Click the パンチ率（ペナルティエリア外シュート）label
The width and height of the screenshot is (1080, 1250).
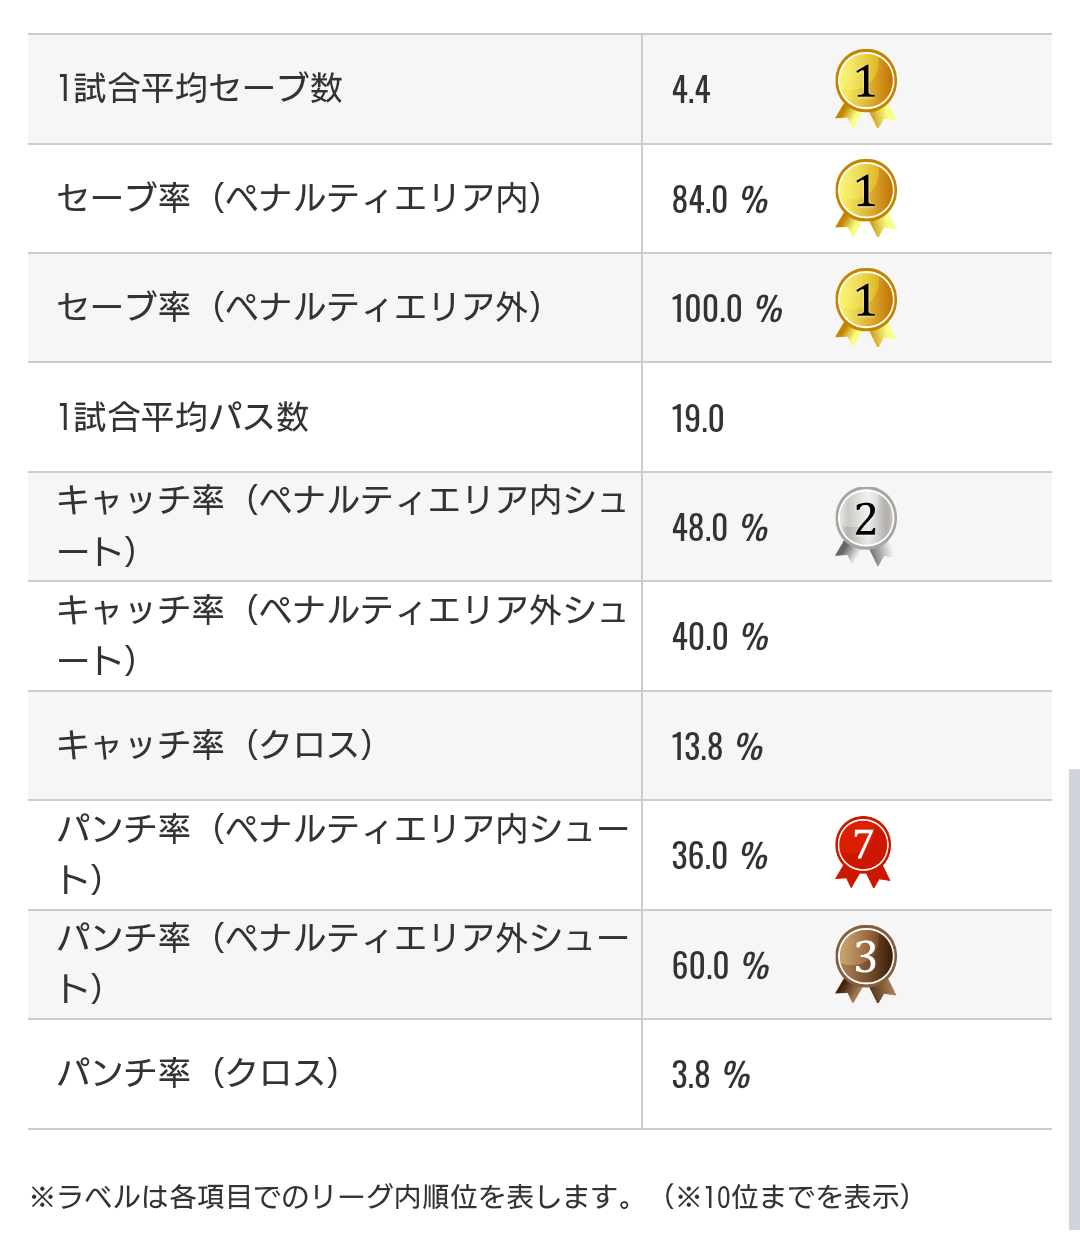click(340, 963)
